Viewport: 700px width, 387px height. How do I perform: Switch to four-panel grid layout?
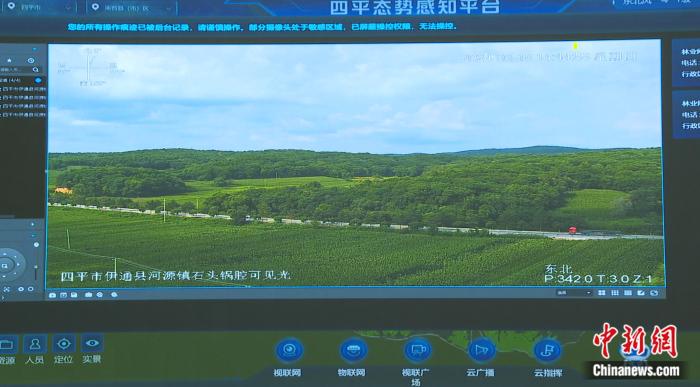[602, 293]
